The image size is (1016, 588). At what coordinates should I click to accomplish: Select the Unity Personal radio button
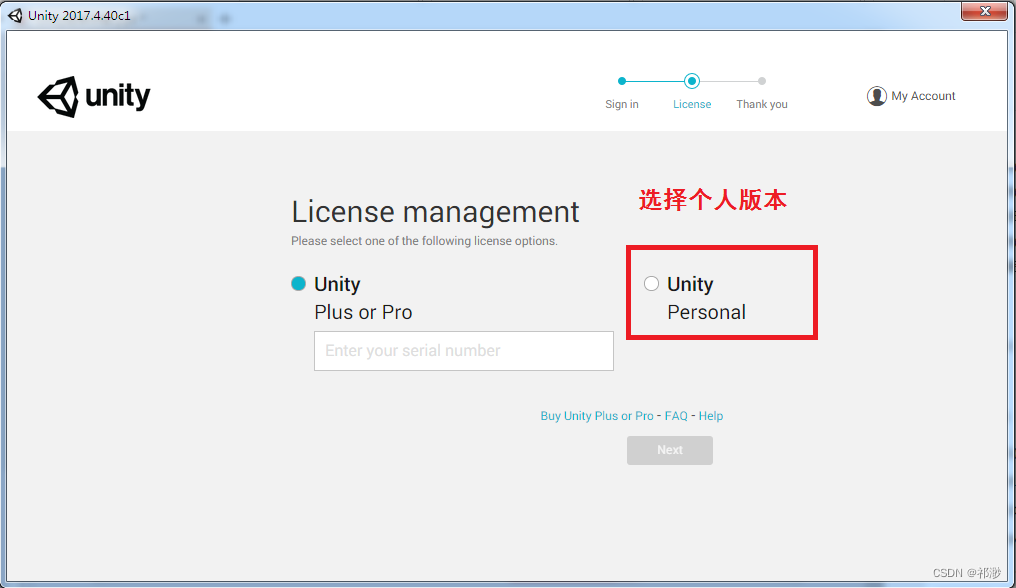pos(651,284)
